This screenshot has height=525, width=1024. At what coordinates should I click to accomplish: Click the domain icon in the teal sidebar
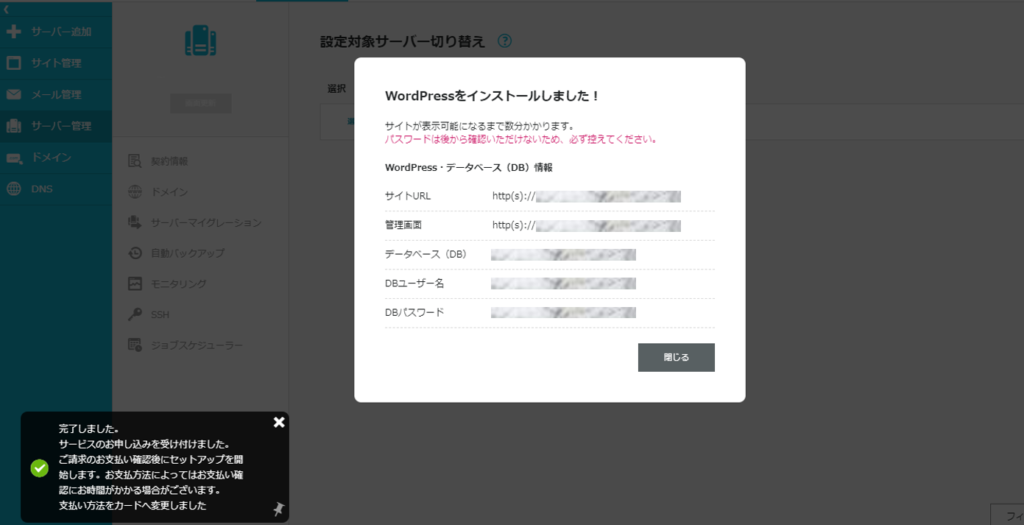pos(14,157)
